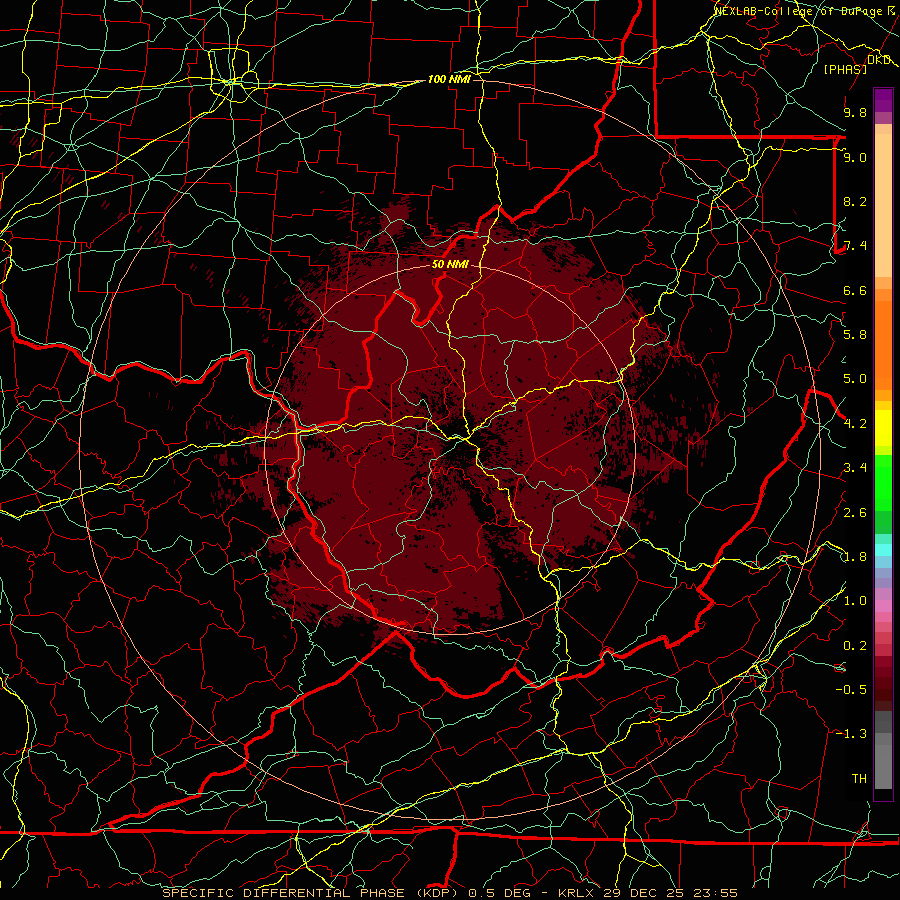Click the 9.8 value on color scale

[855, 112]
